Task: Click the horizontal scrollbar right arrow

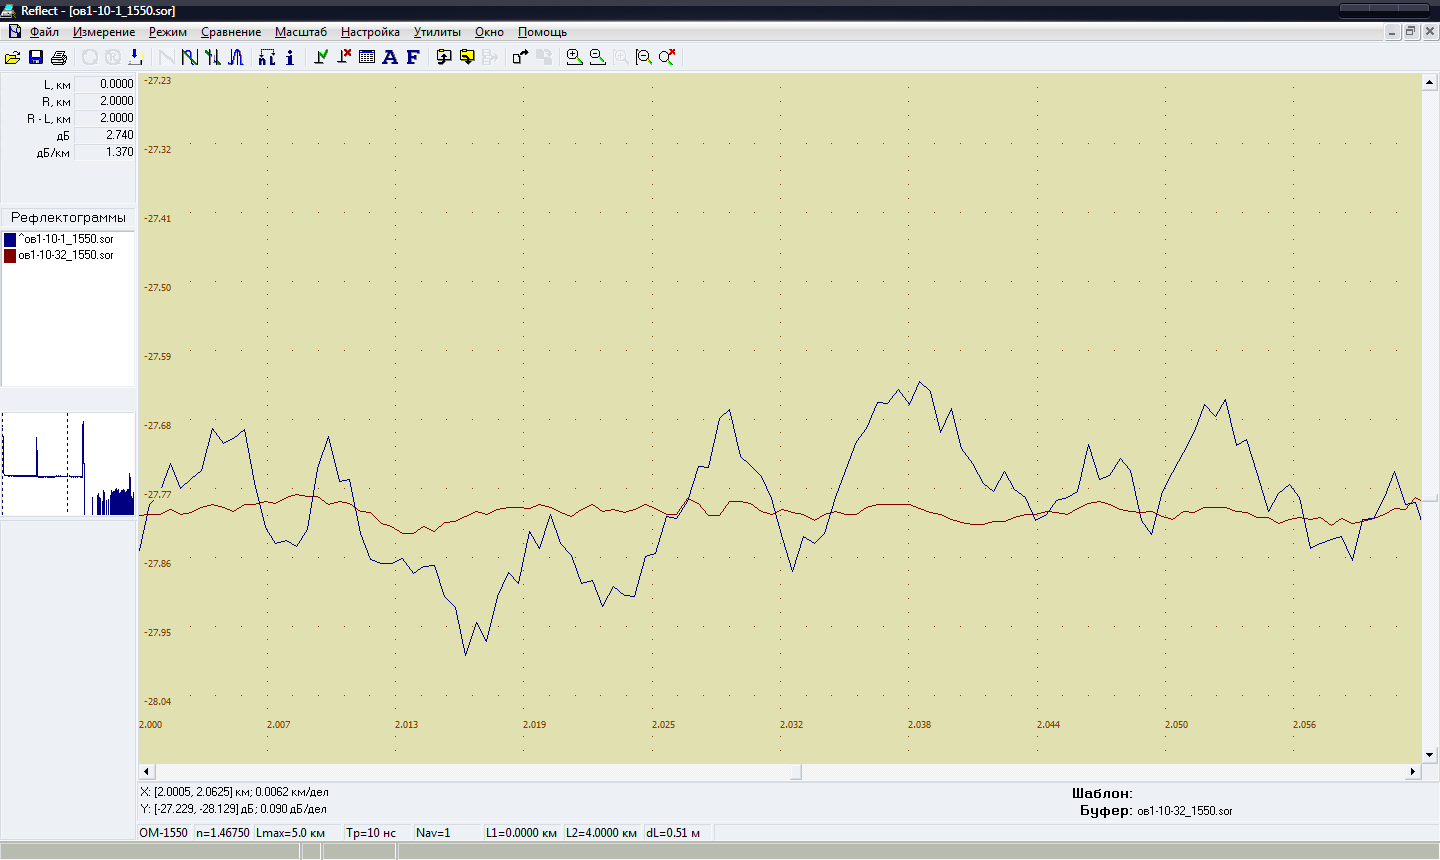Action: point(1413,771)
